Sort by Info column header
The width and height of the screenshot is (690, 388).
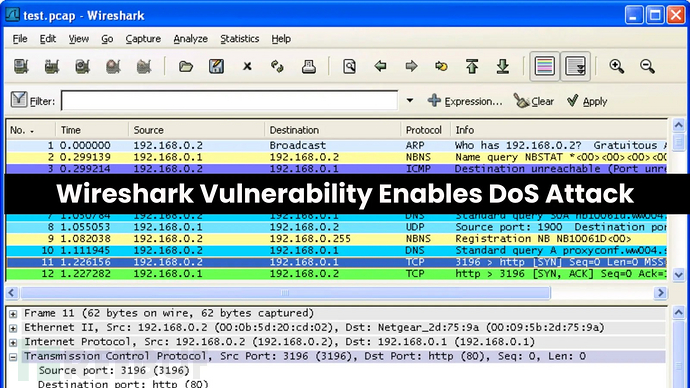click(x=559, y=130)
